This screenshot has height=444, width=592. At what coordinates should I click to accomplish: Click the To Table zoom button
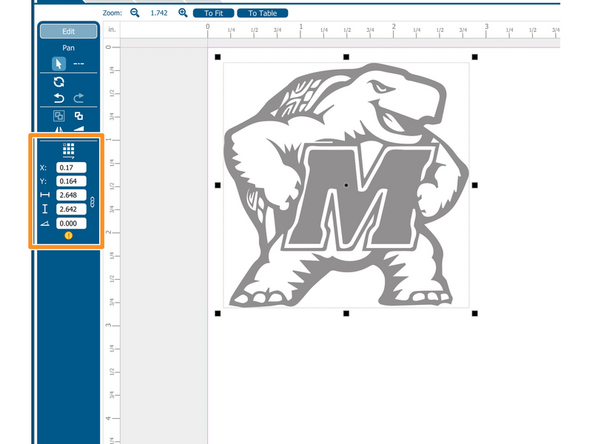click(262, 13)
